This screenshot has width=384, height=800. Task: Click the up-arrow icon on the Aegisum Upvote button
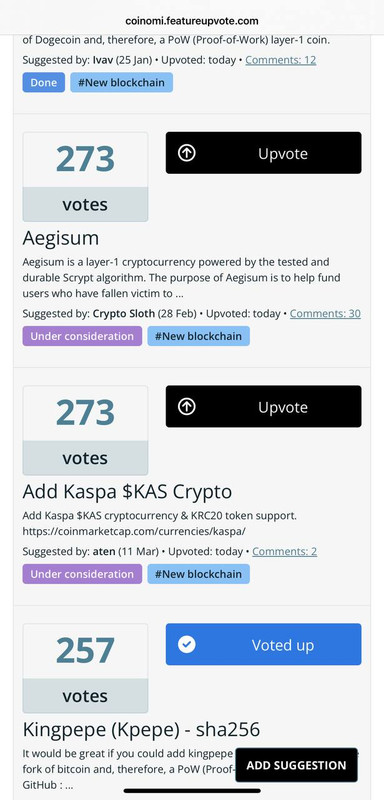point(187,153)
